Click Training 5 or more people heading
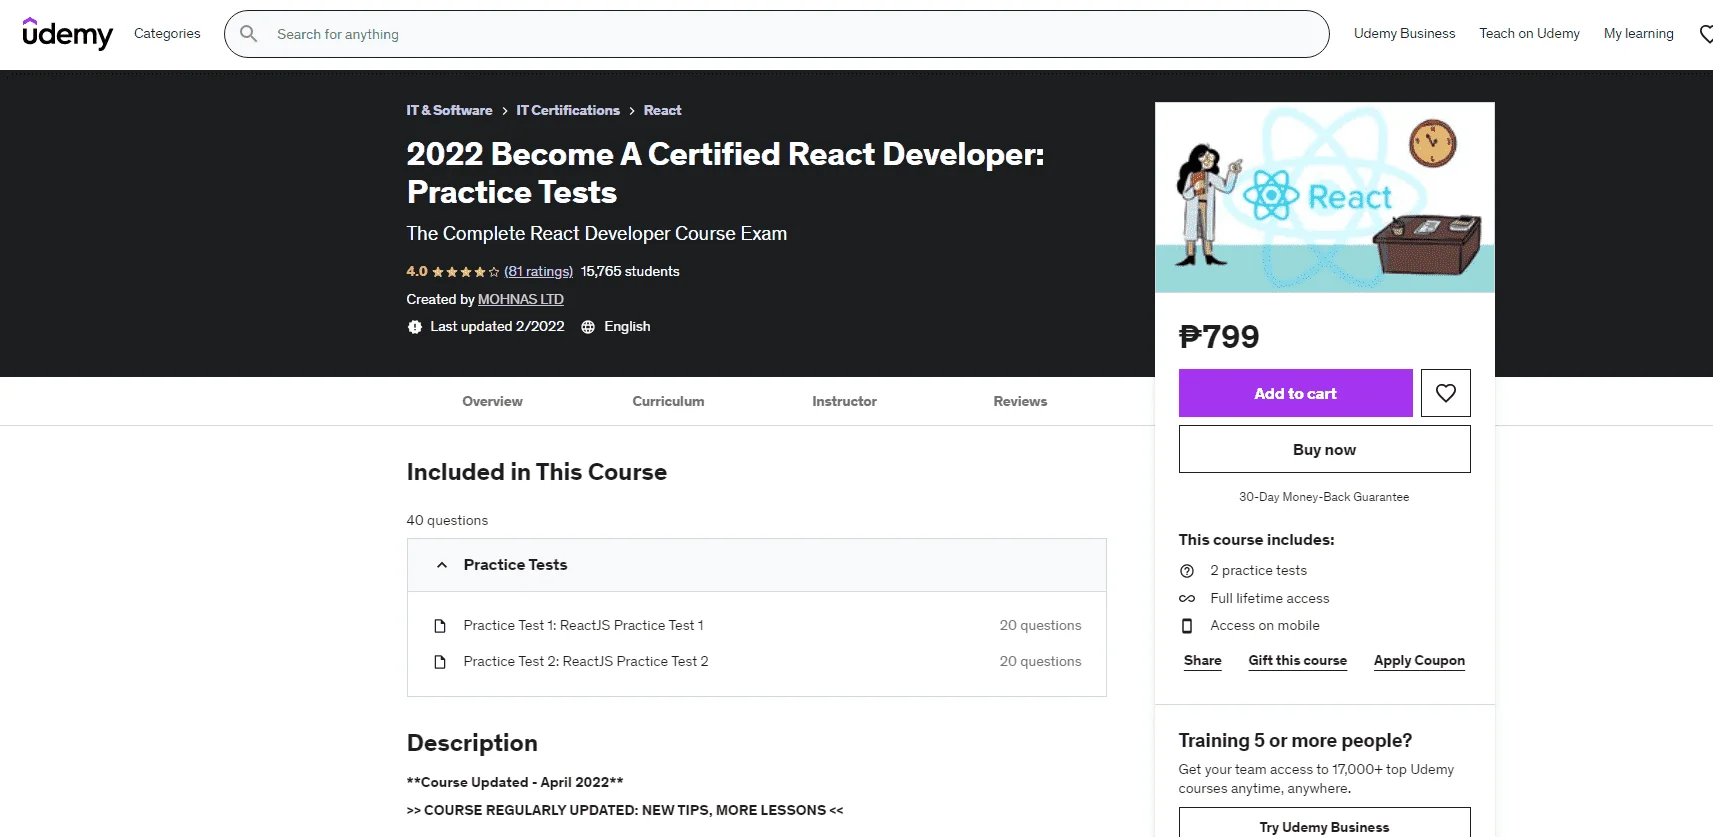Viewport: 1713px width, 837px height. pyautogui.click(x=1295, y=741)
